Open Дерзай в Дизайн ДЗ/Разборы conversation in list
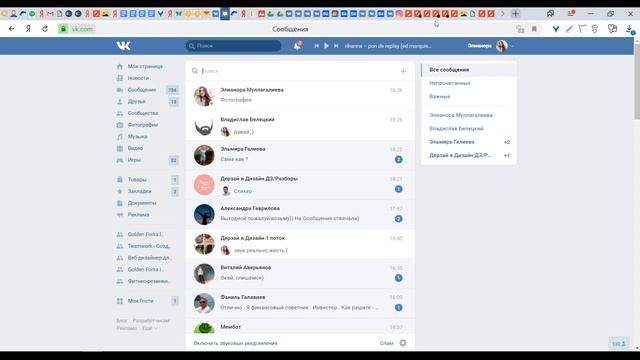 pos(300,184)
